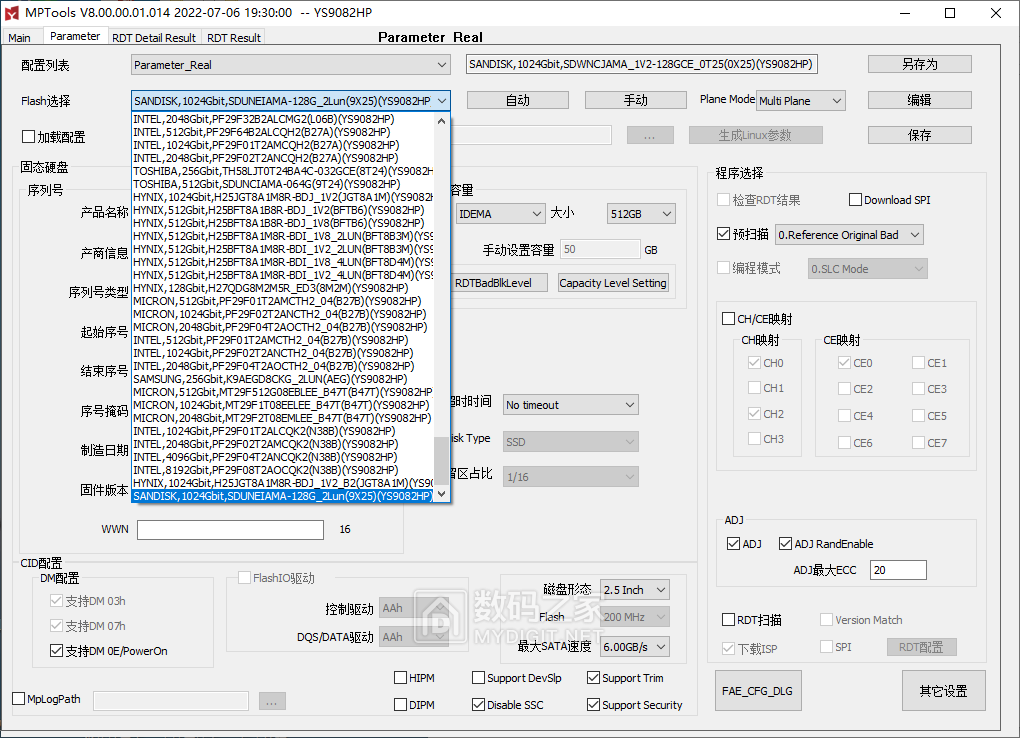The height and width of the screenshot is (738, 1020).
Task: Click the MPTools app icon in title bar
Action: 12,12
